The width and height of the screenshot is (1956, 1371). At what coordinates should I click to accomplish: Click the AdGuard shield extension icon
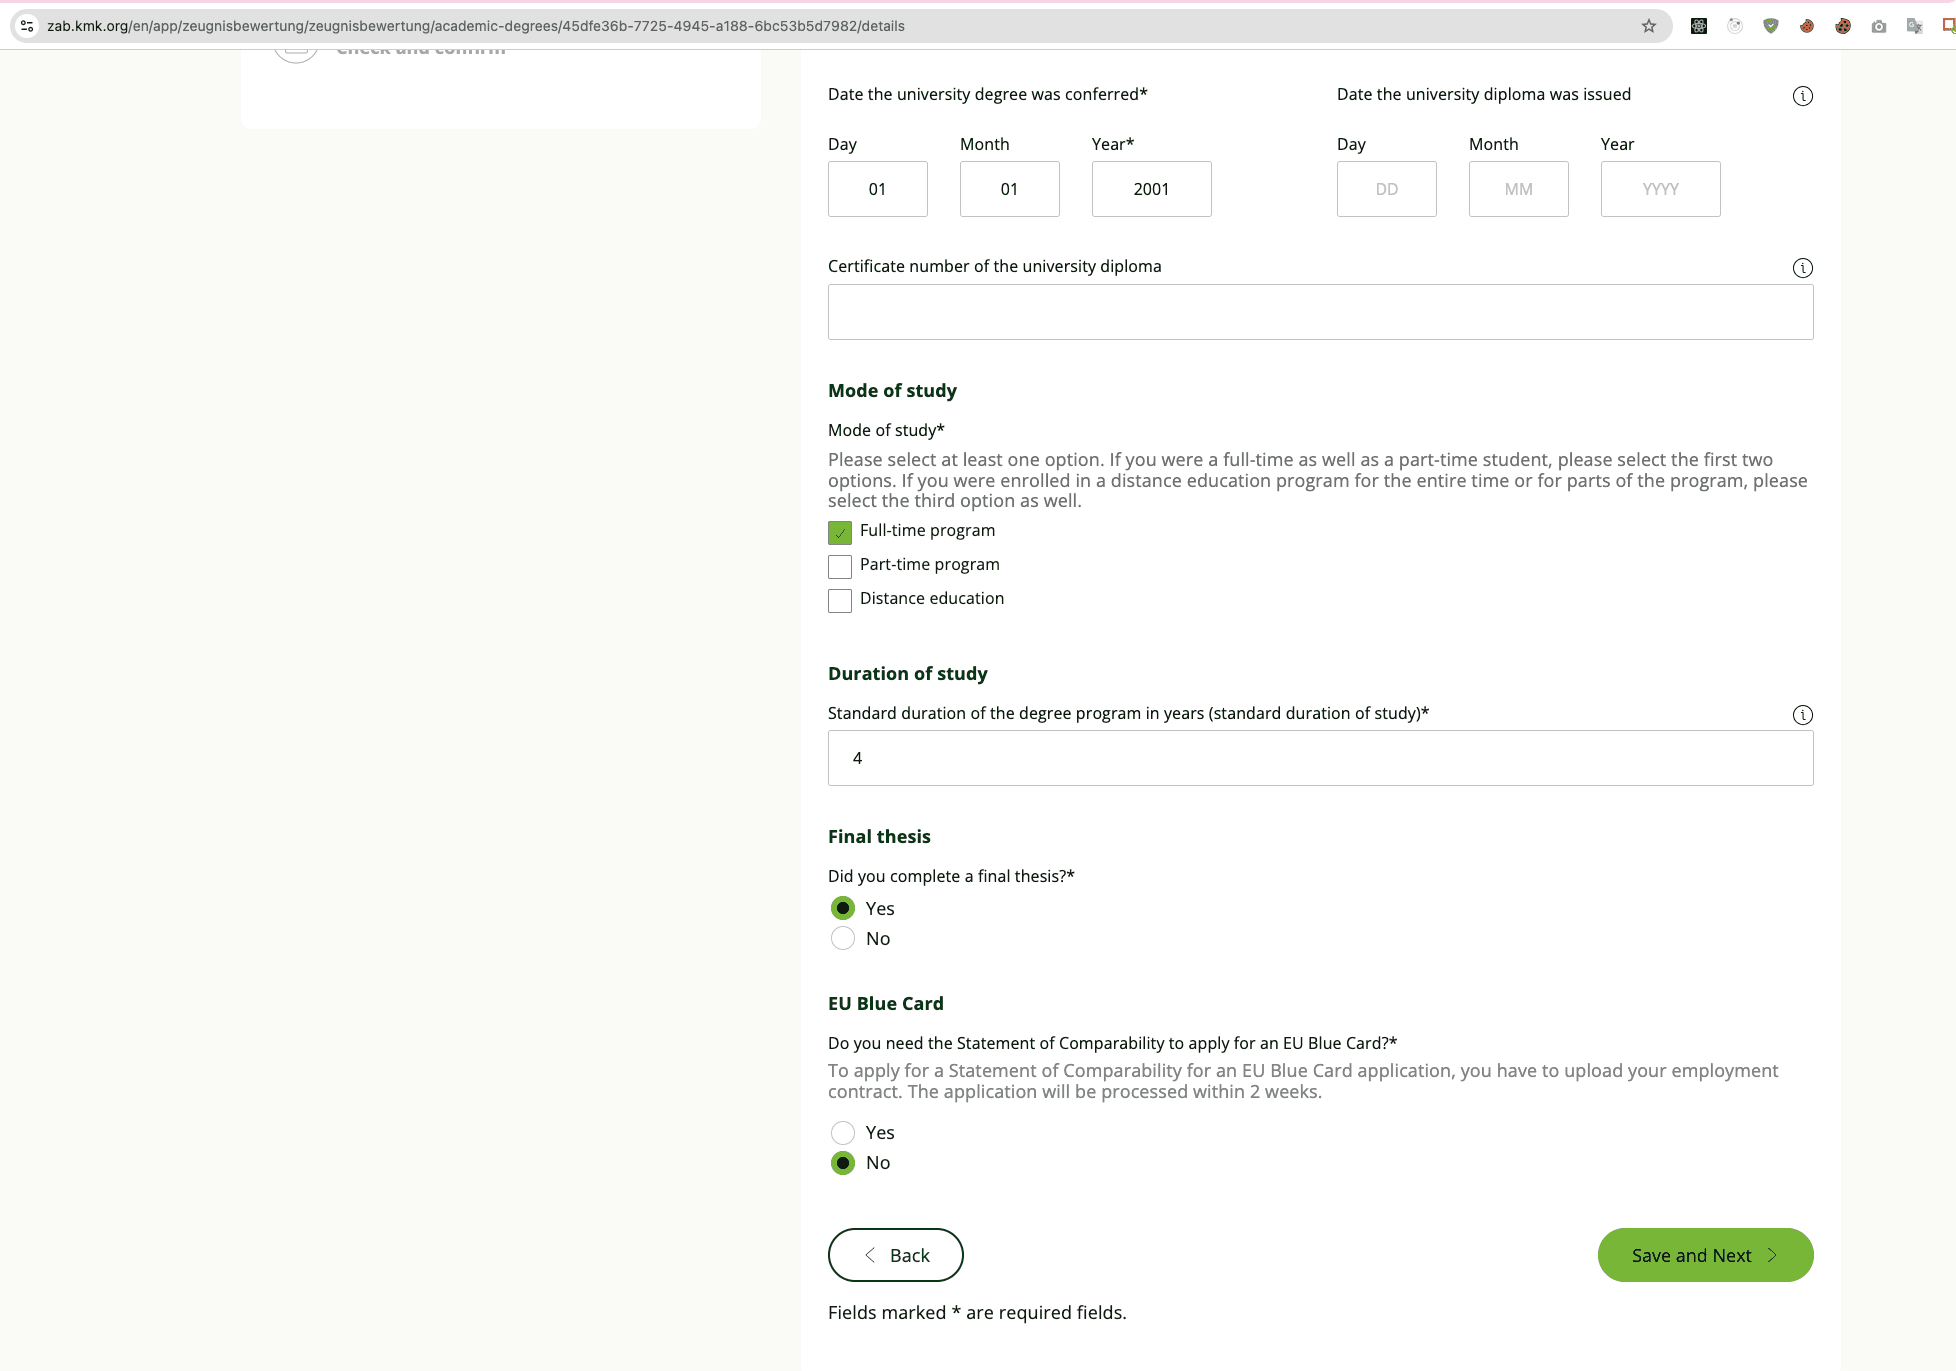1771,26
